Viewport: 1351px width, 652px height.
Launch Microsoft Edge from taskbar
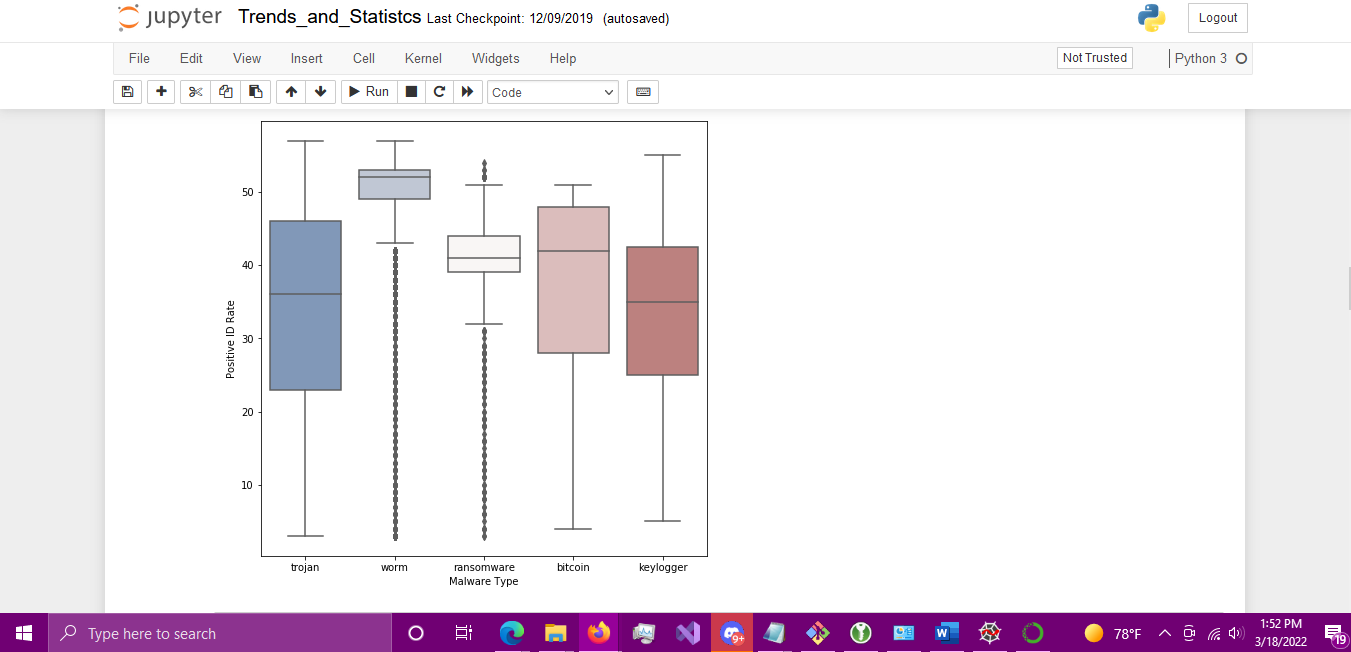pos(512,633)
